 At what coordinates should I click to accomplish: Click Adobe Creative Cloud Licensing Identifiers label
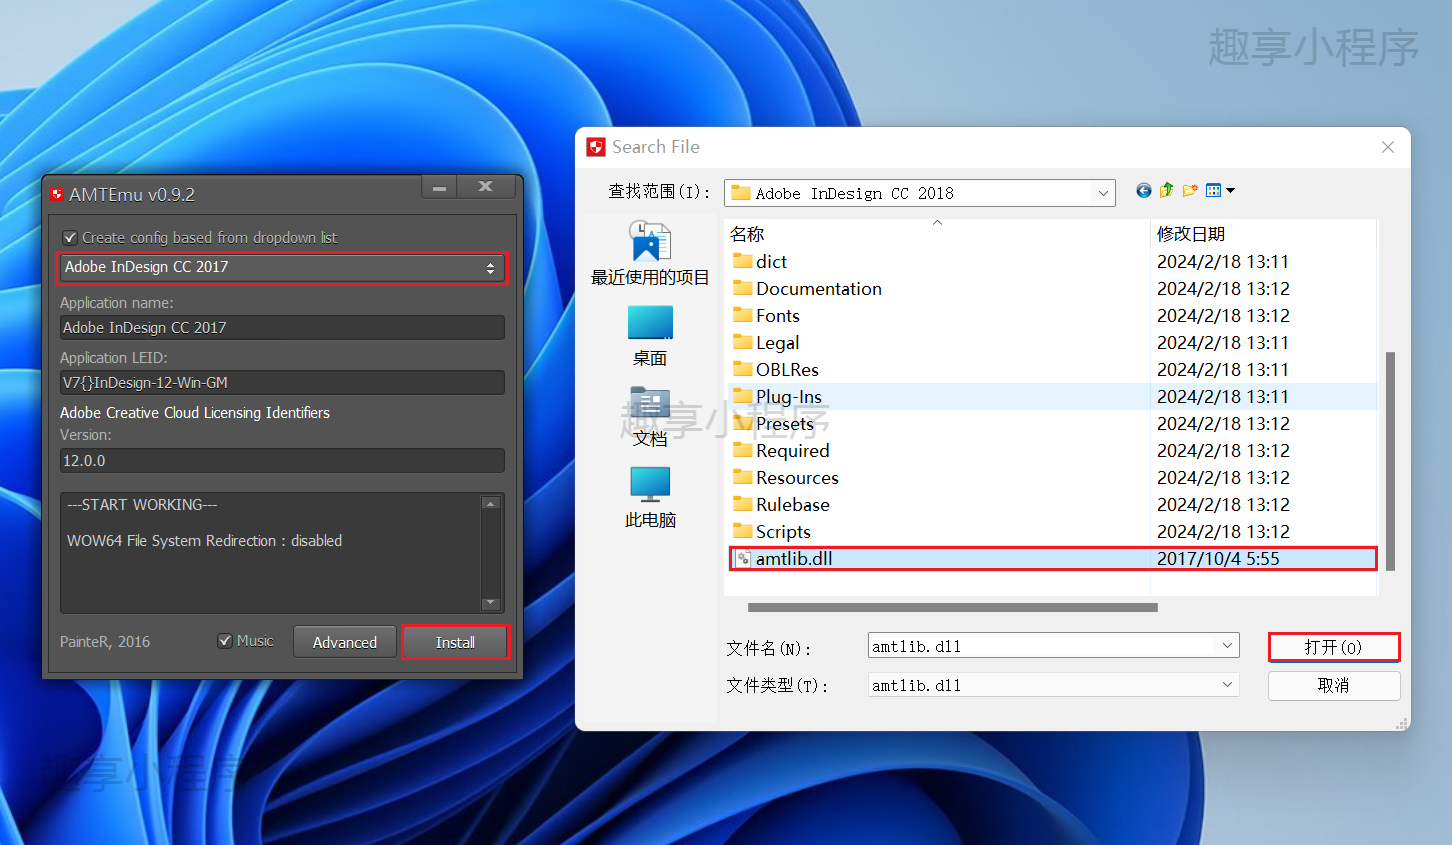coord(195,413)
